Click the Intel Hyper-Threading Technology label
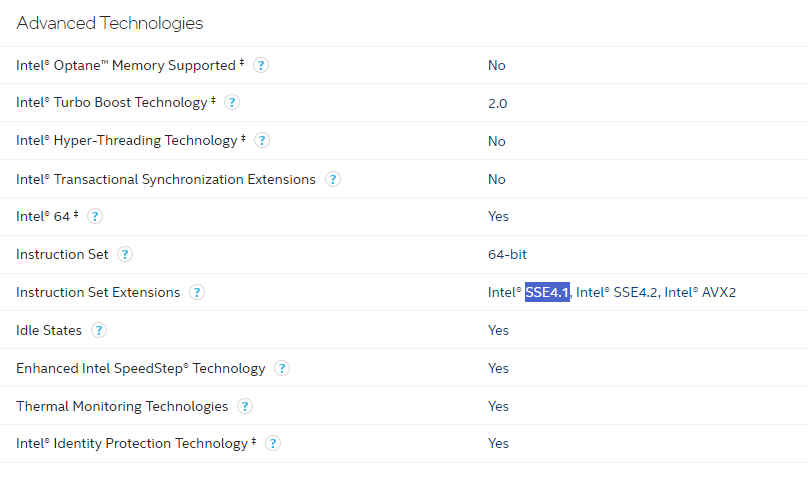Screen dimensions: 808x477 (x=126, y=141)
